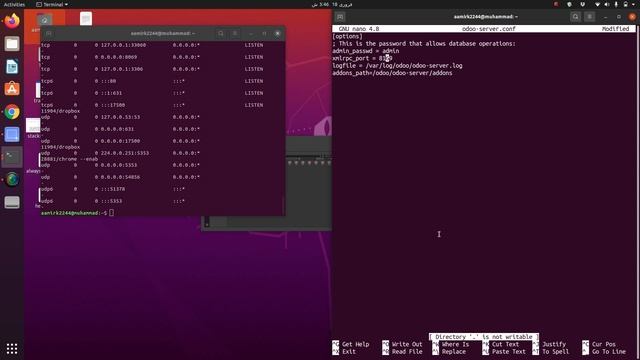Click the To Spell shortcut in nano
This screenshot has height=360, width=640.
[551, 351]
